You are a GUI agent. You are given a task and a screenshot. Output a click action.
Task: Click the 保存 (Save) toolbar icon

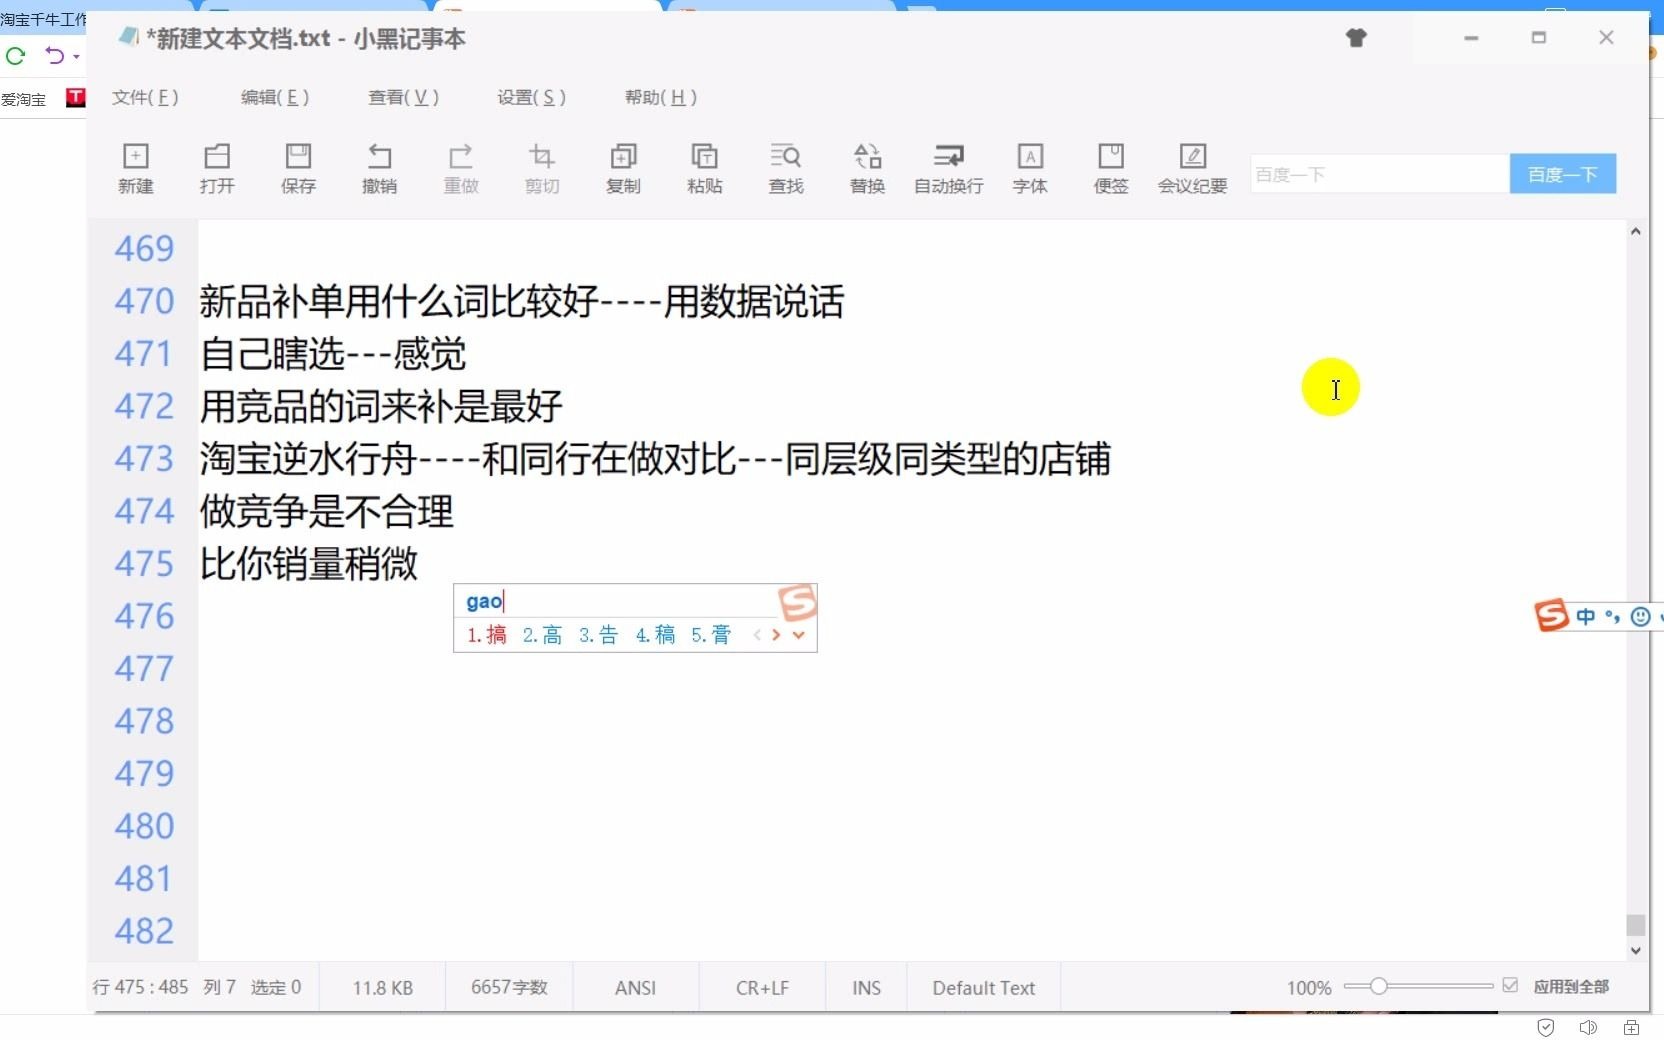coord(298,168)
